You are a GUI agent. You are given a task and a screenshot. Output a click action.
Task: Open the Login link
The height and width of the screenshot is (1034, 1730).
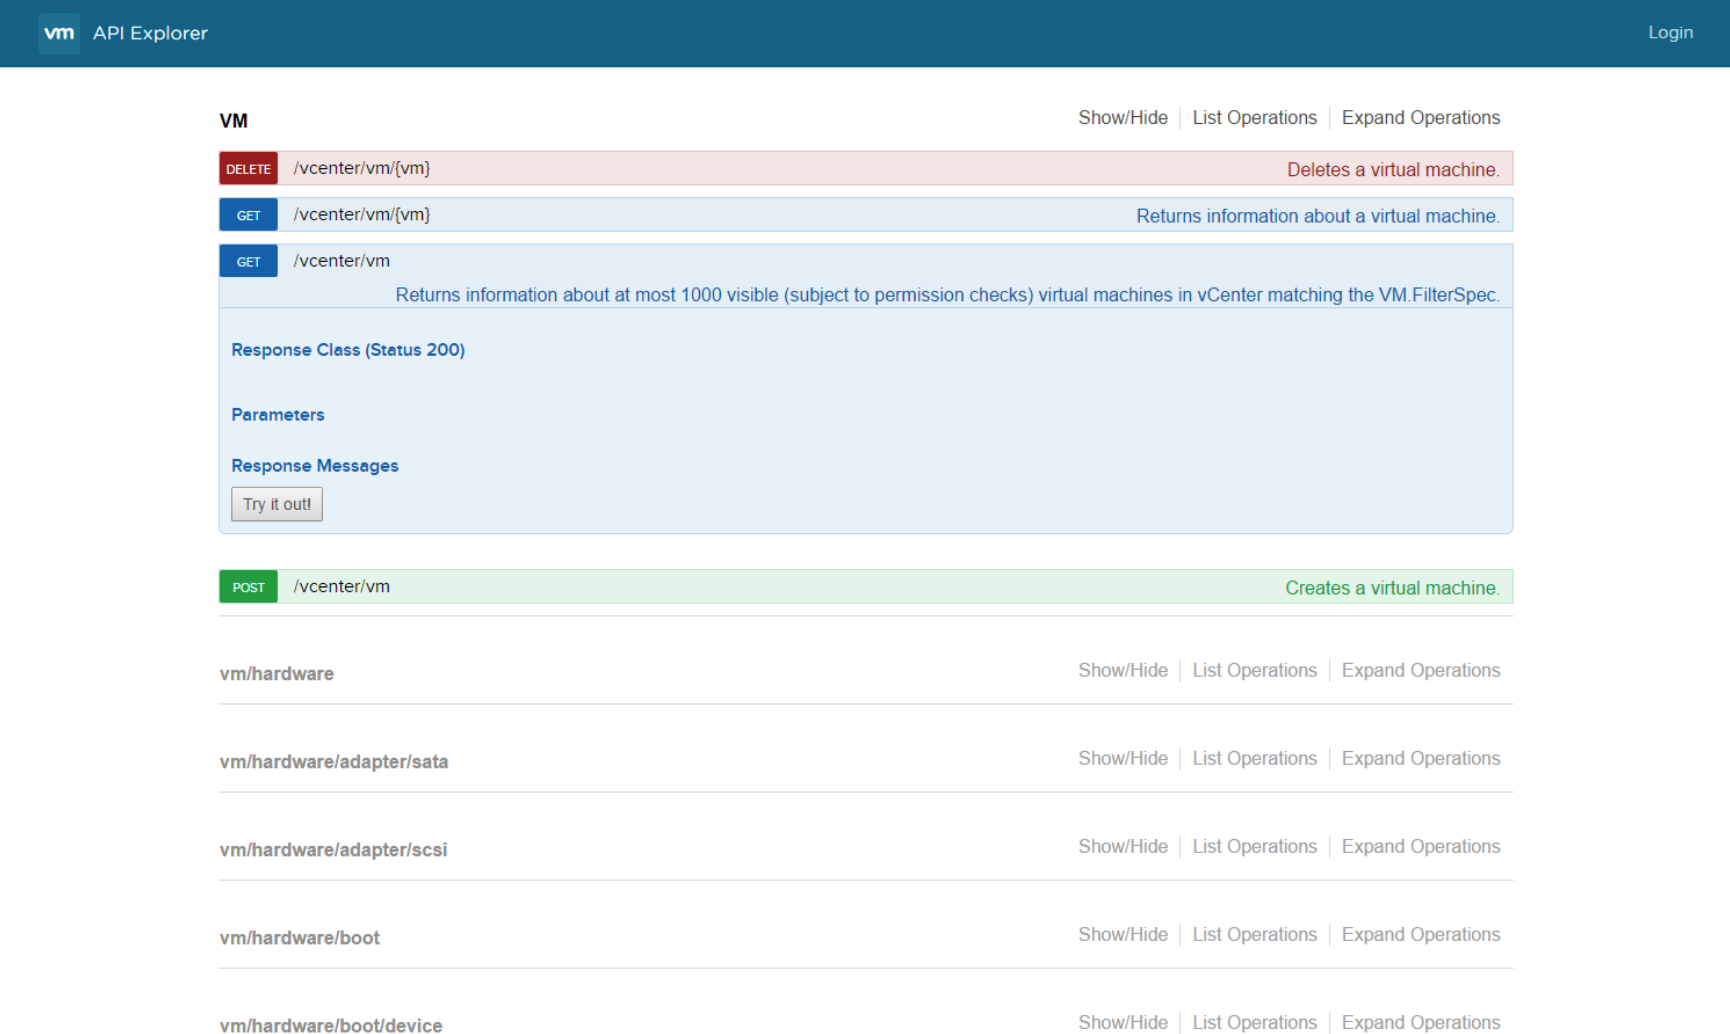click(x=1670, y=33)
